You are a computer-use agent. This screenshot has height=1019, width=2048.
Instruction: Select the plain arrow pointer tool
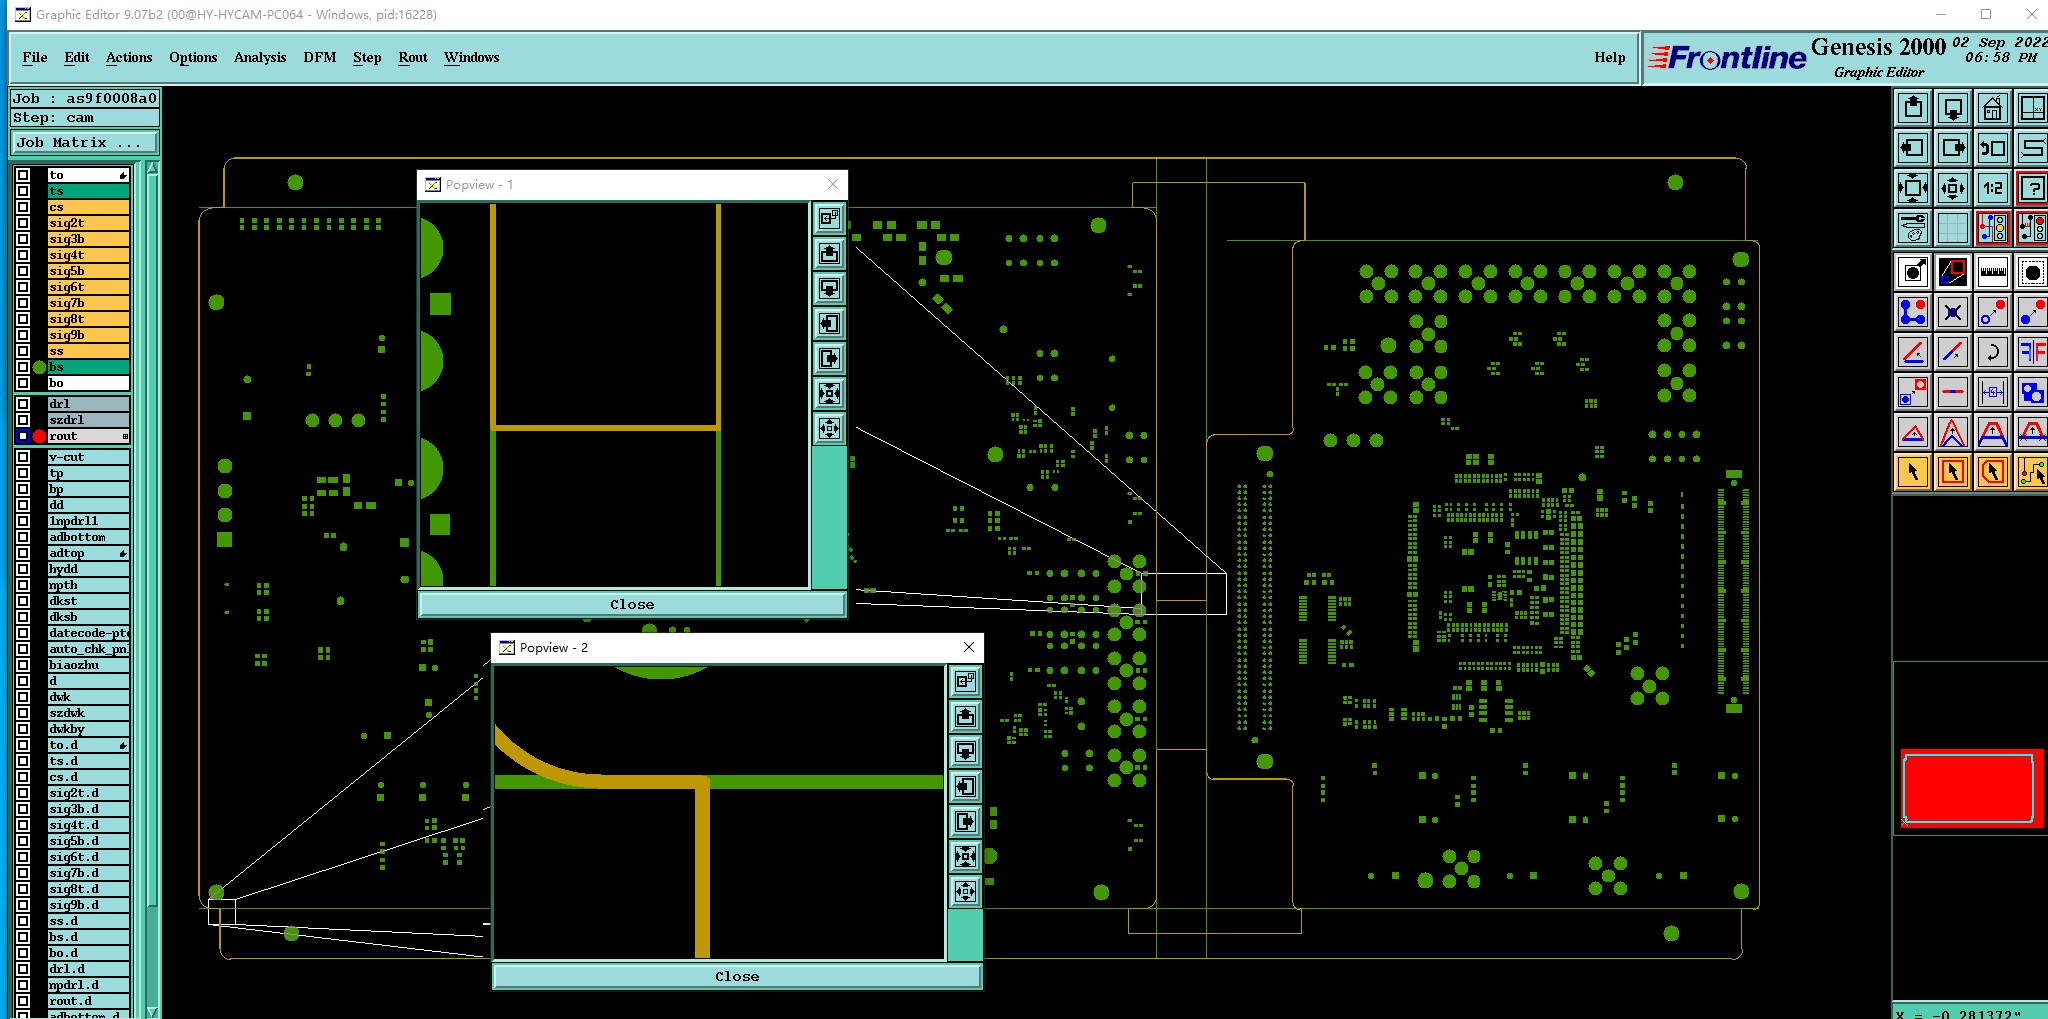click(1912, 472)
